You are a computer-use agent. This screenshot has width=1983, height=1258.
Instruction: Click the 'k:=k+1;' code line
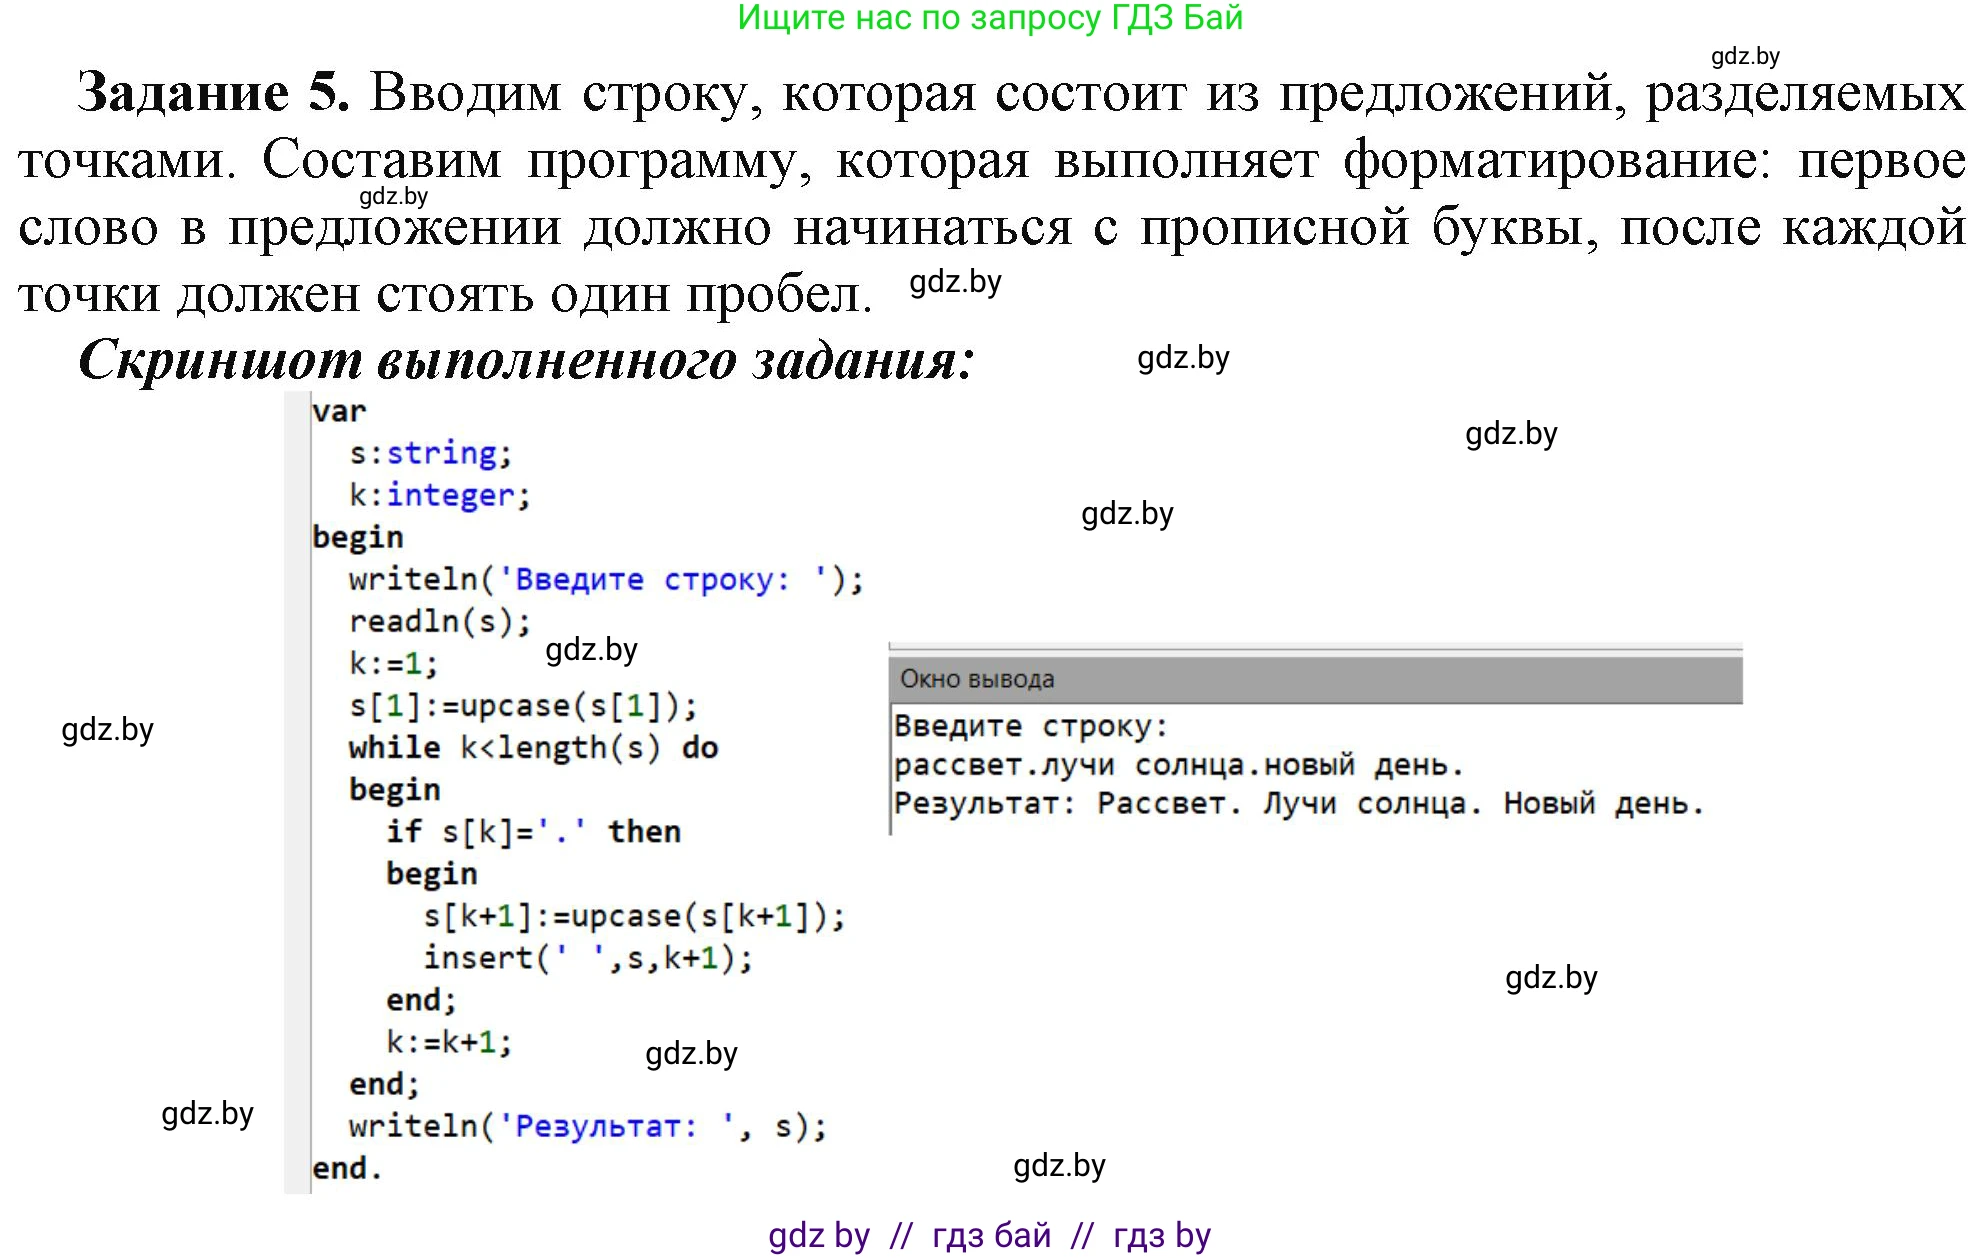point(449,1042)
